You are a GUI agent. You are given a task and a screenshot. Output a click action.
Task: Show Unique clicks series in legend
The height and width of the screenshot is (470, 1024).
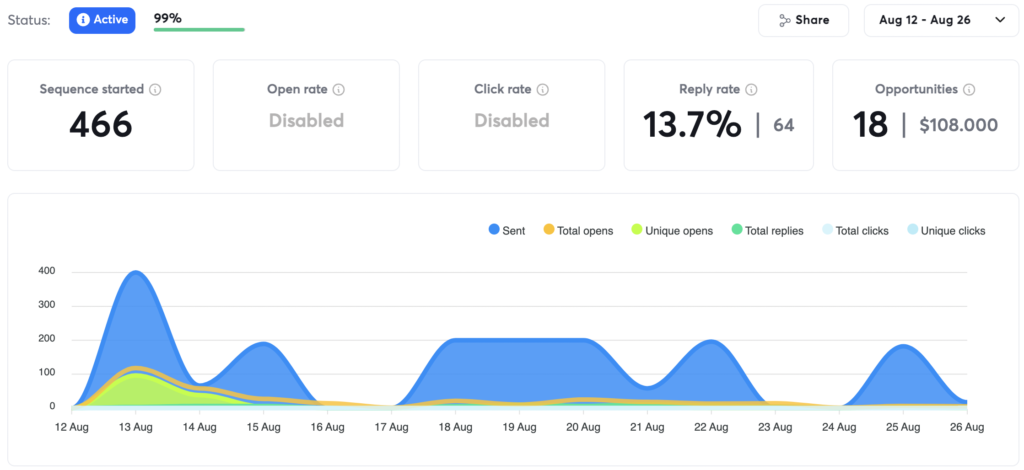(945, 230)
